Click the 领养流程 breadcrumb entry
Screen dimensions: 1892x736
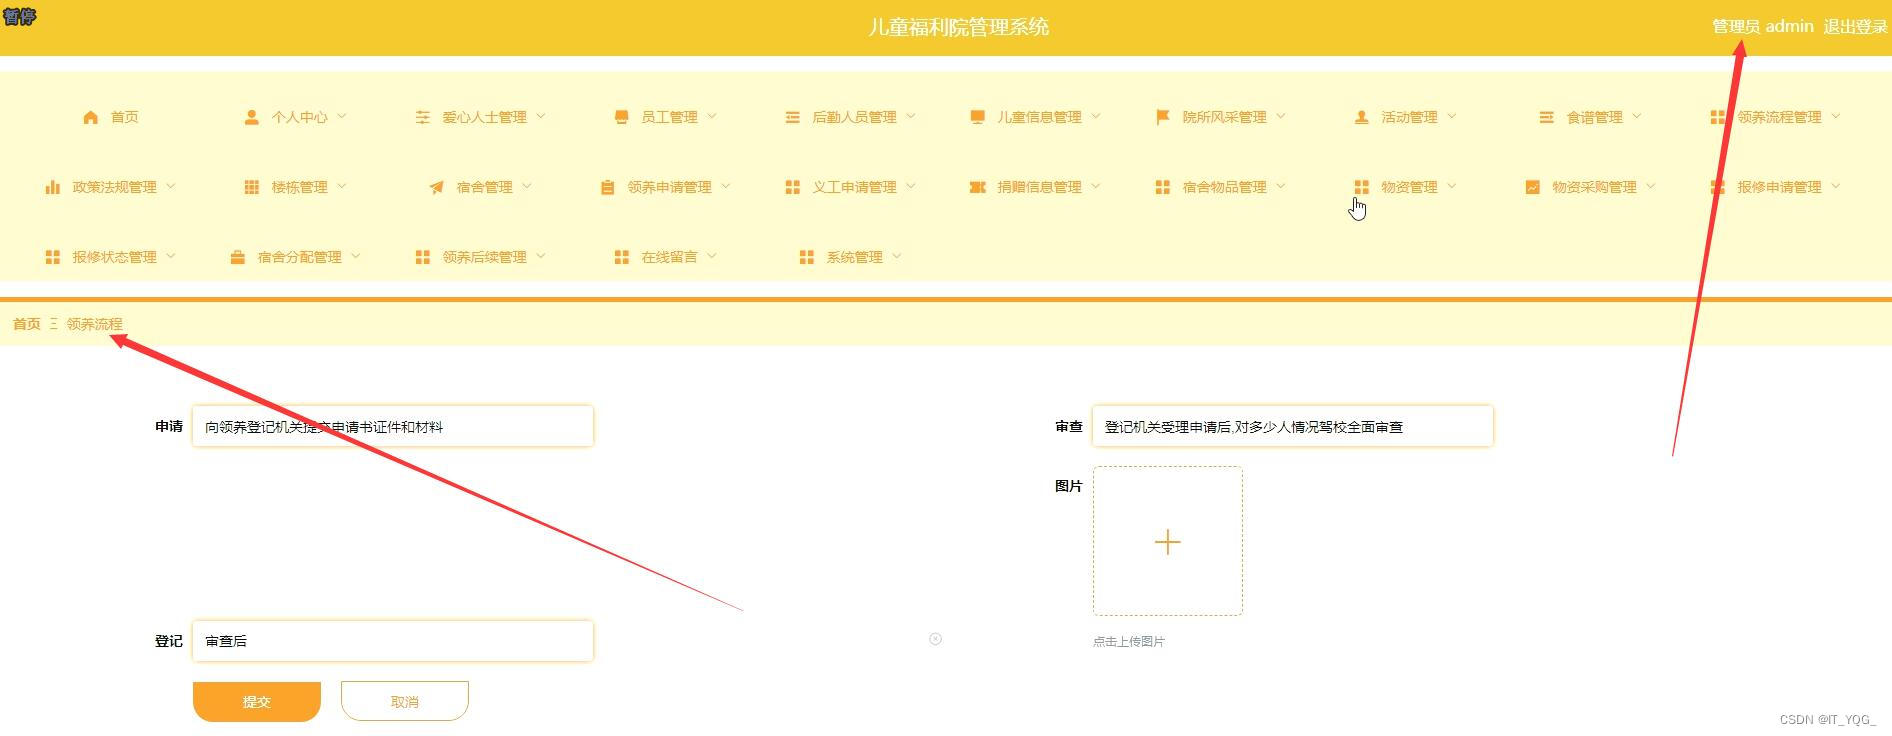point(95,324)
